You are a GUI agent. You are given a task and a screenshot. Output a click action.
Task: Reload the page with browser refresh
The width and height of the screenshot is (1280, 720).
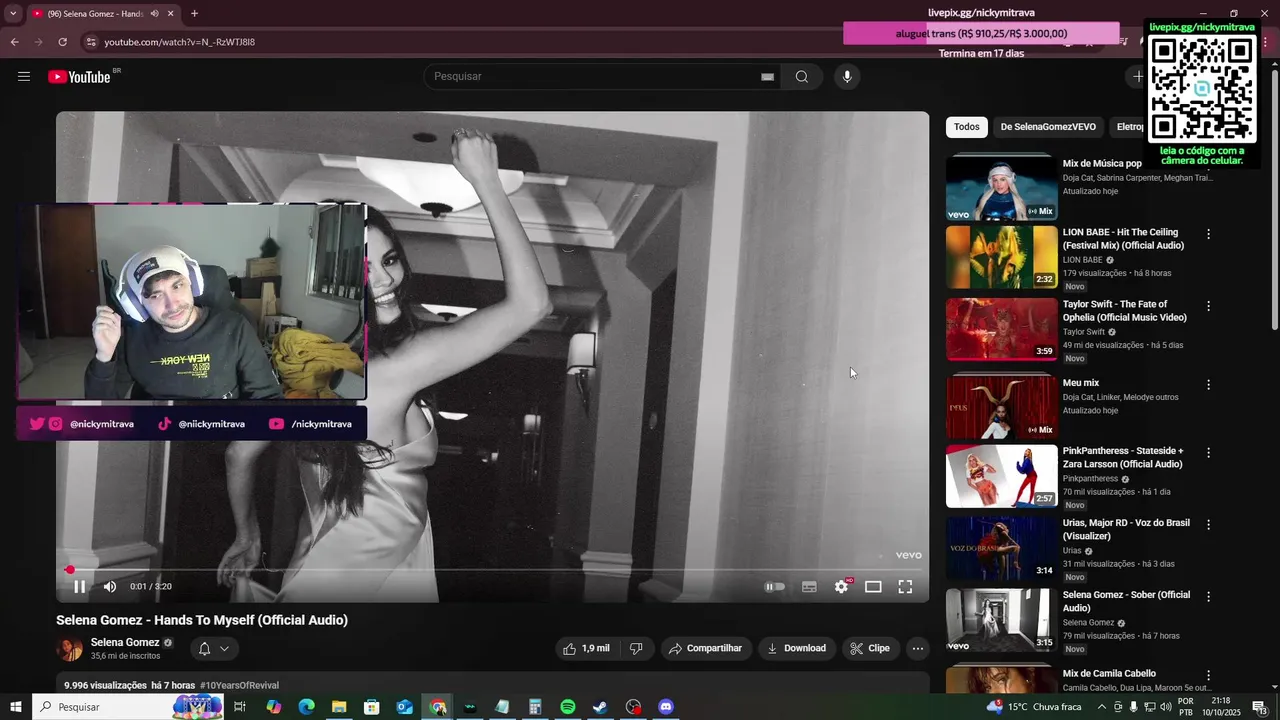pos(62,42)
